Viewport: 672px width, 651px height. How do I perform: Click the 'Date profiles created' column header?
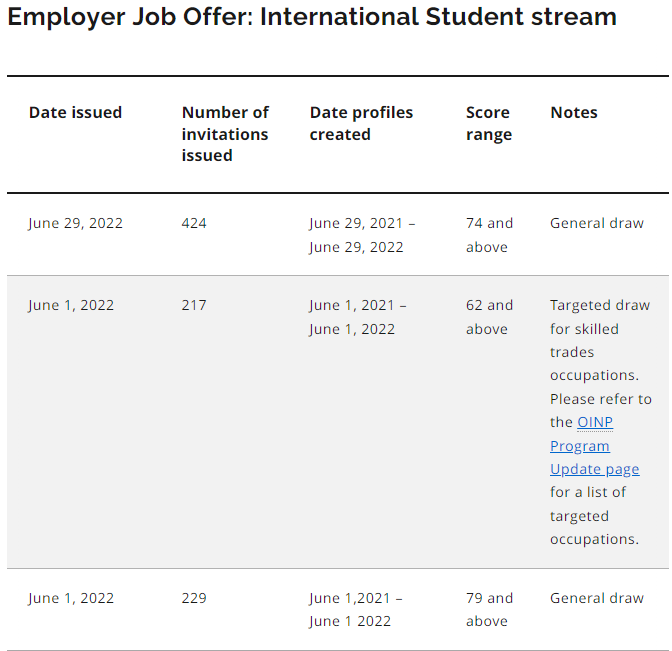click(x=361, y=123)
